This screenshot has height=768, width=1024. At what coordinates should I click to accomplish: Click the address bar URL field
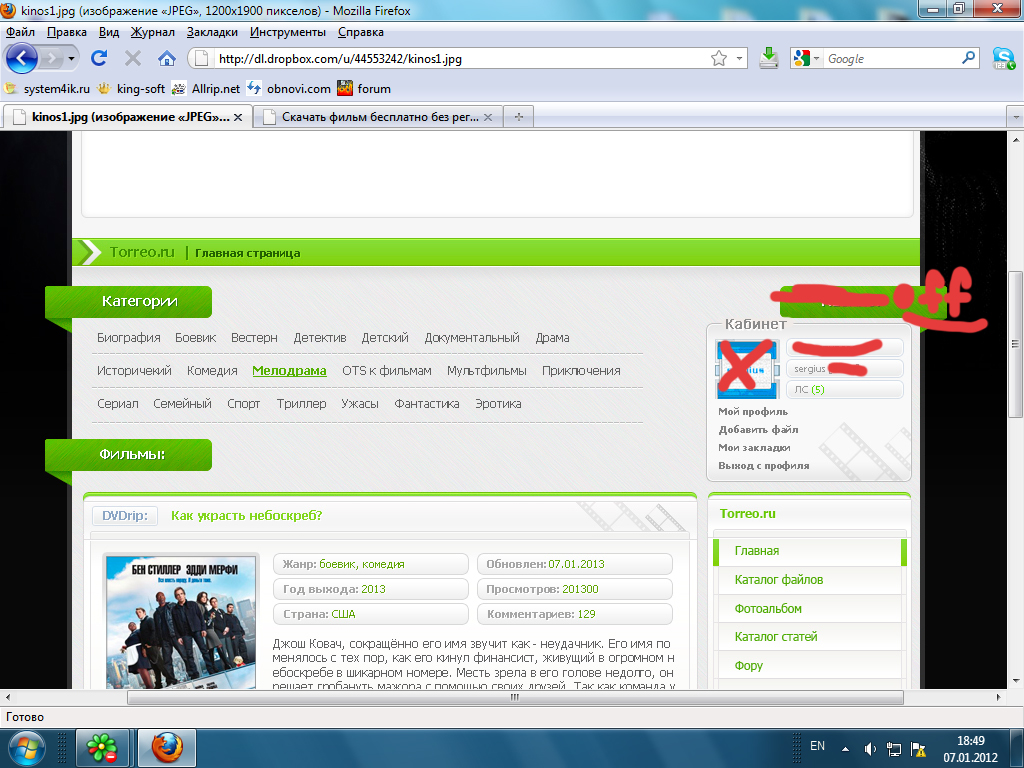[x=462, y=59]
